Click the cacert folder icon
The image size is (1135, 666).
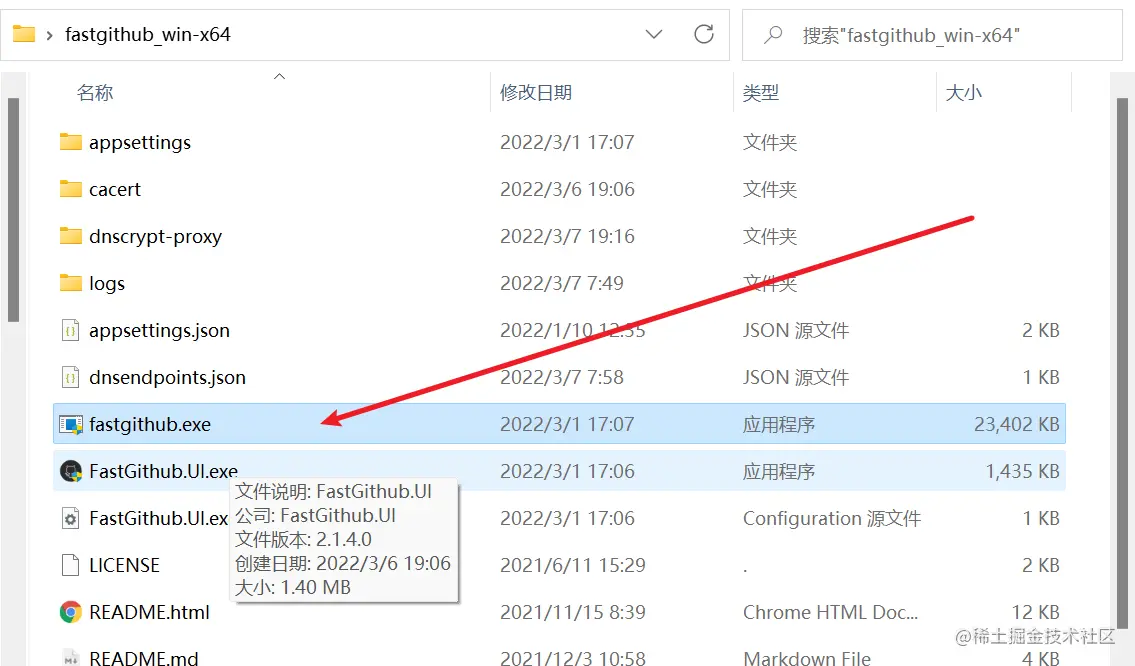coord(70,188)
